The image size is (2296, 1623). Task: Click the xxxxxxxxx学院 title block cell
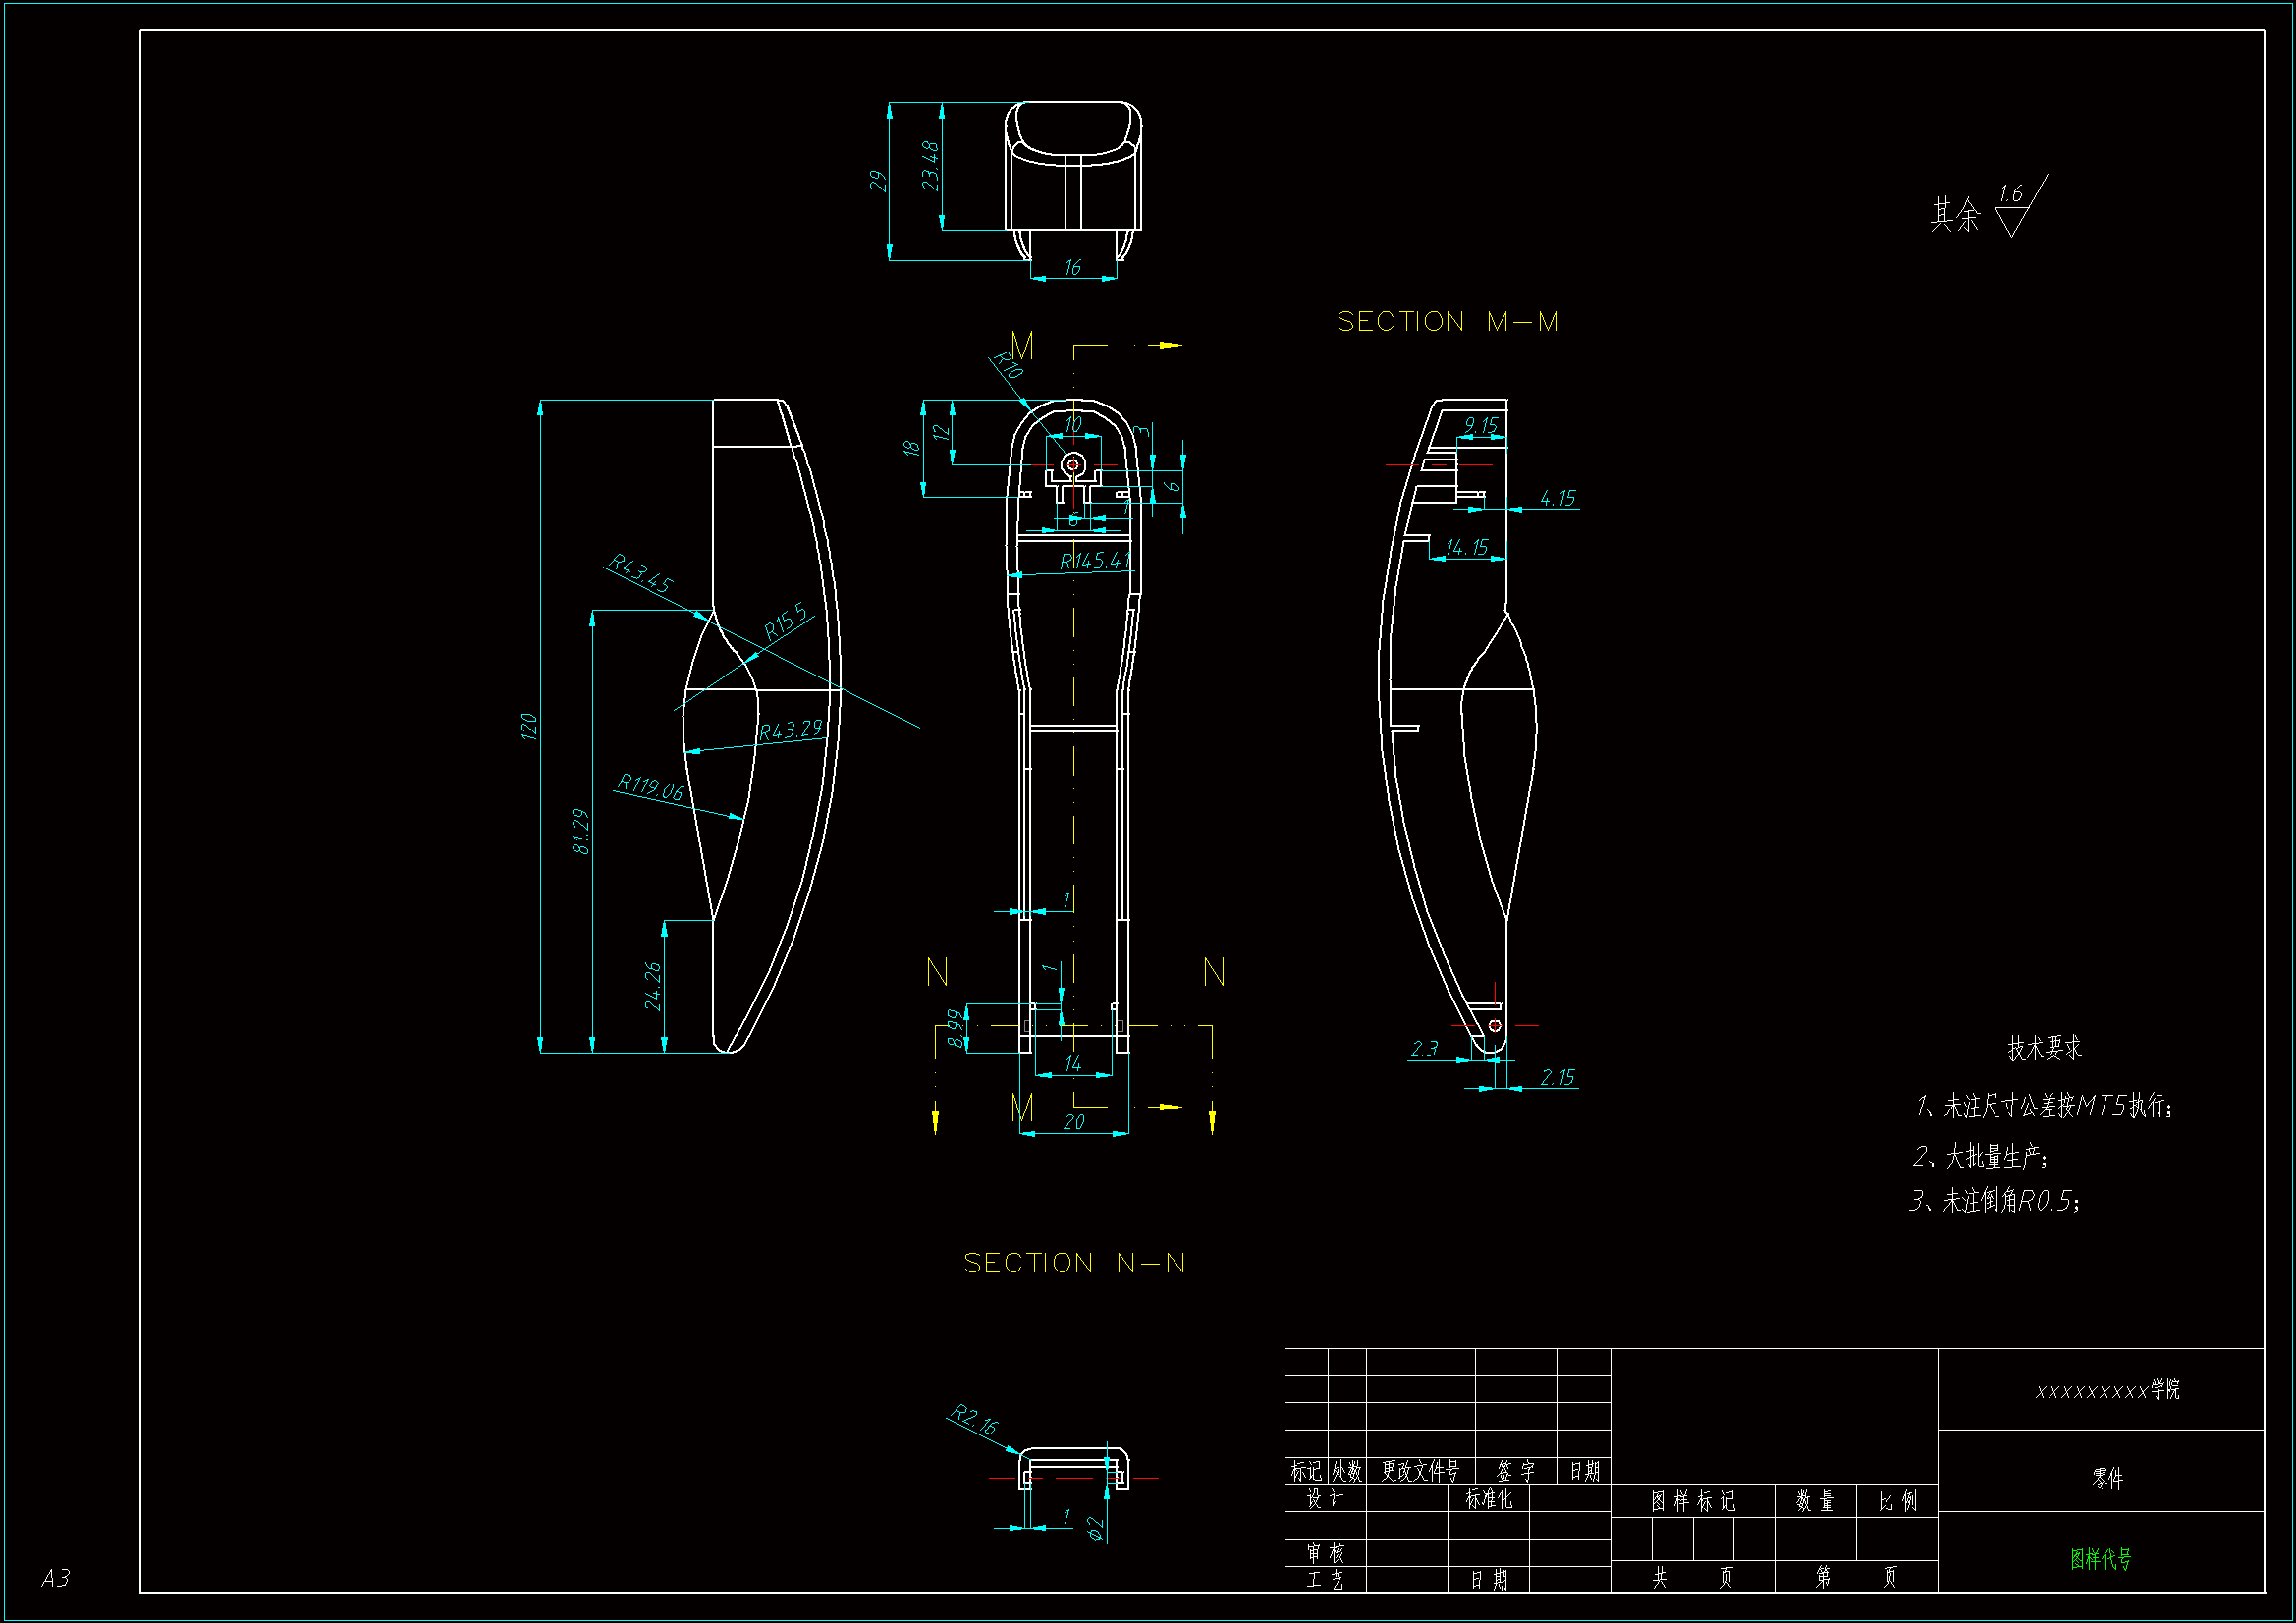click(2106, 1389)
